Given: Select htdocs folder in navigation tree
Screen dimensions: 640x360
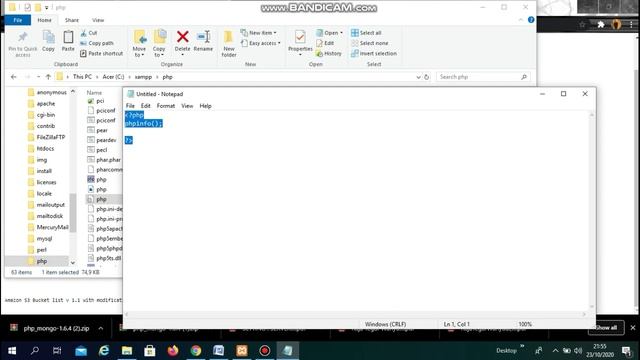Looking at the screenshot, I should point(45,149).
